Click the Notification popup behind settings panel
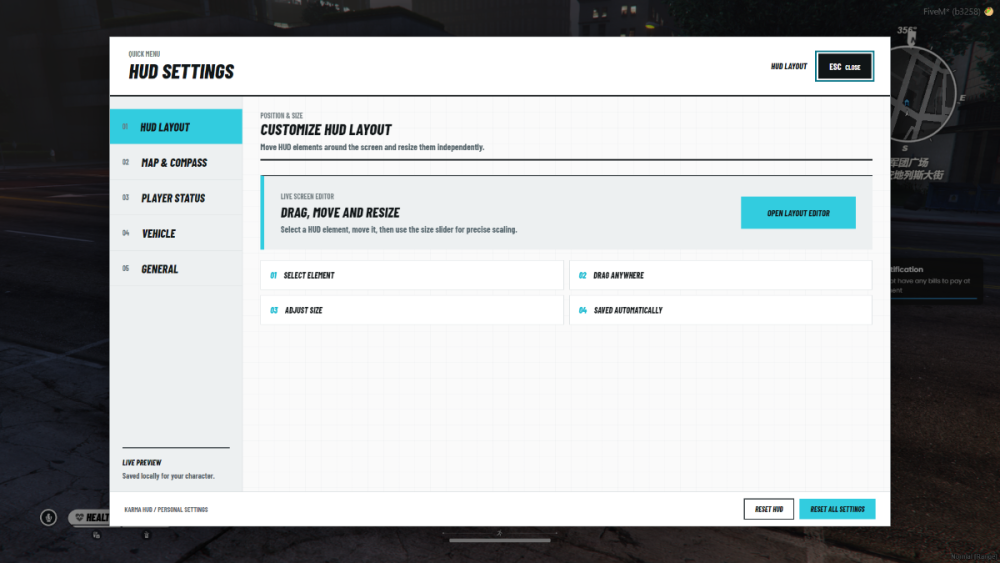This screenshot has height=563, width=1000. [x=935, y=279]
